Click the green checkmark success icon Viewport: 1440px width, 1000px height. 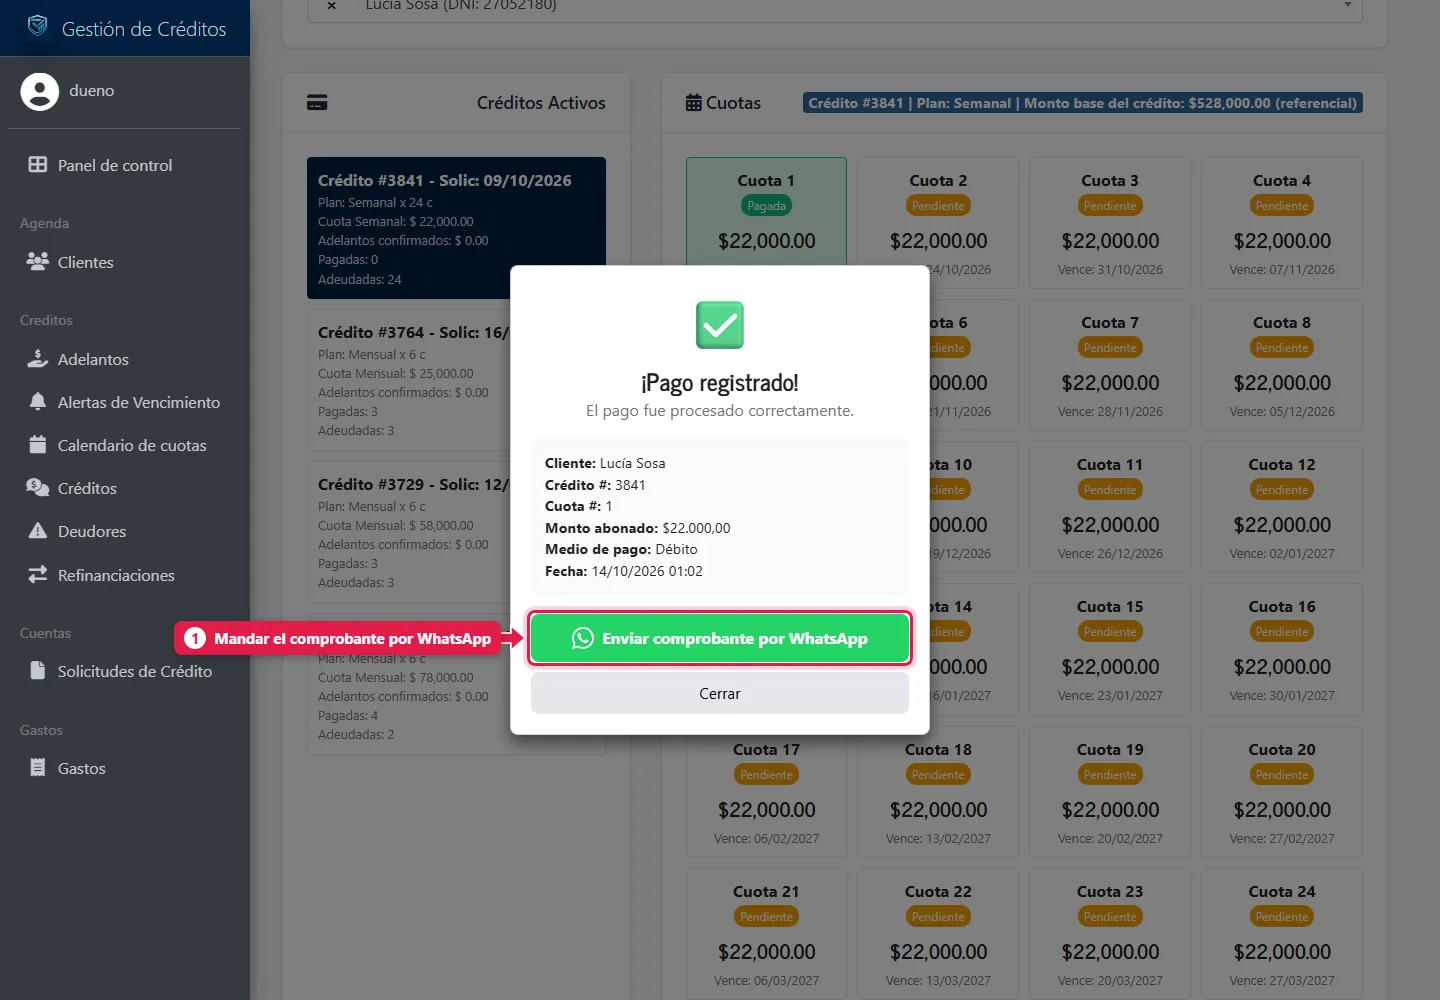pyautogui.click(x=720, y=325)
